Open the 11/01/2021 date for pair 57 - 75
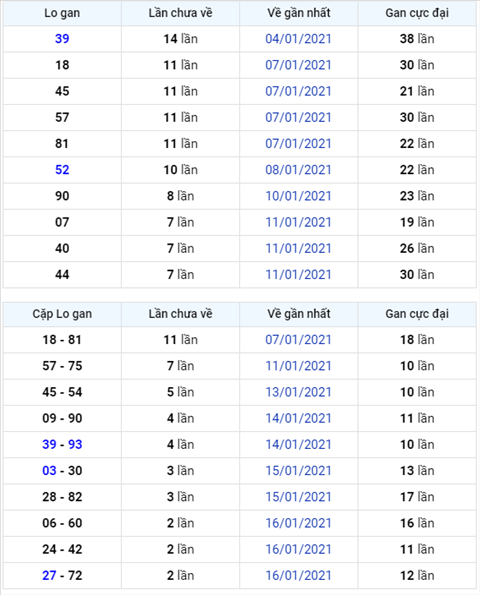 [x=298, y=366]
